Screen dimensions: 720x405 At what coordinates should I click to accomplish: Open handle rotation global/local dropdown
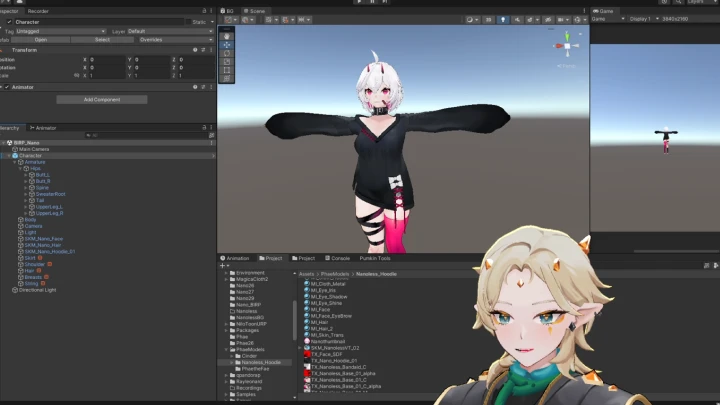[x=248, y=20]
